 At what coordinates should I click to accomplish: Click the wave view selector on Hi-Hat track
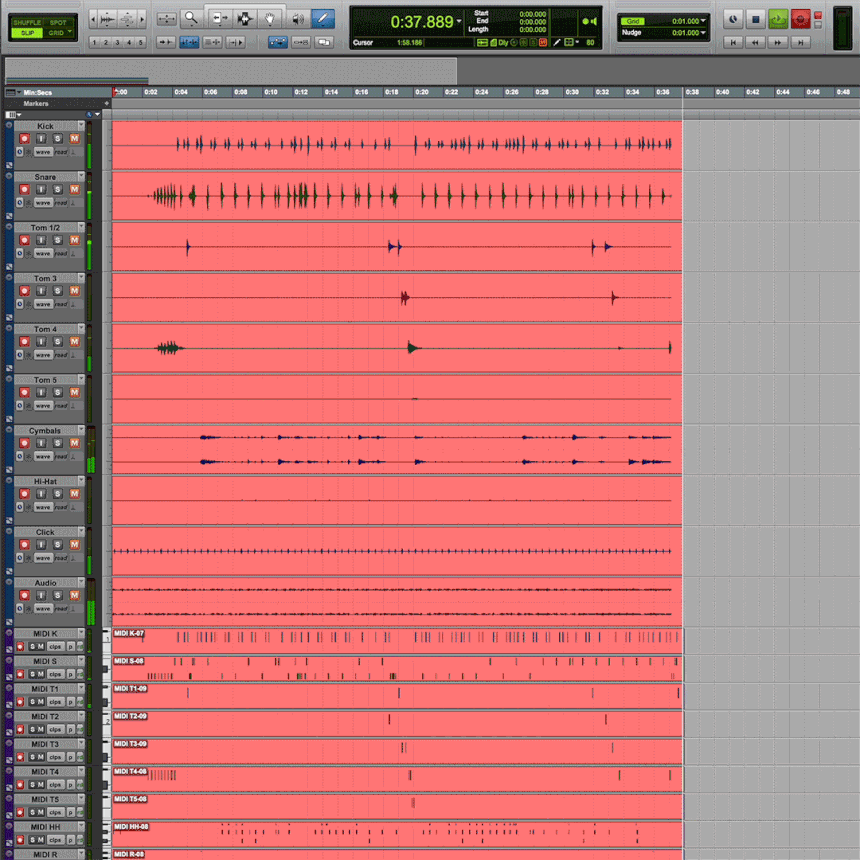pyautogui.click(x=44, y=506)
